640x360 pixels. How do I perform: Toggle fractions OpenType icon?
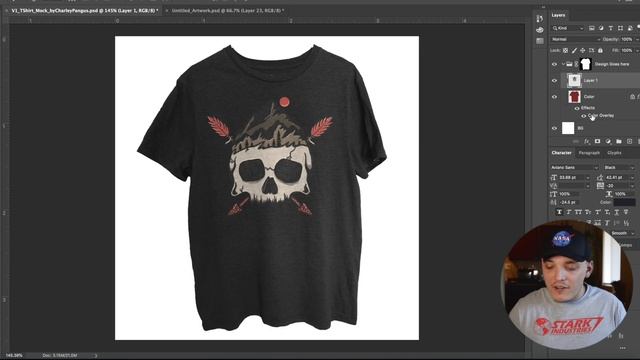point(626,223)
